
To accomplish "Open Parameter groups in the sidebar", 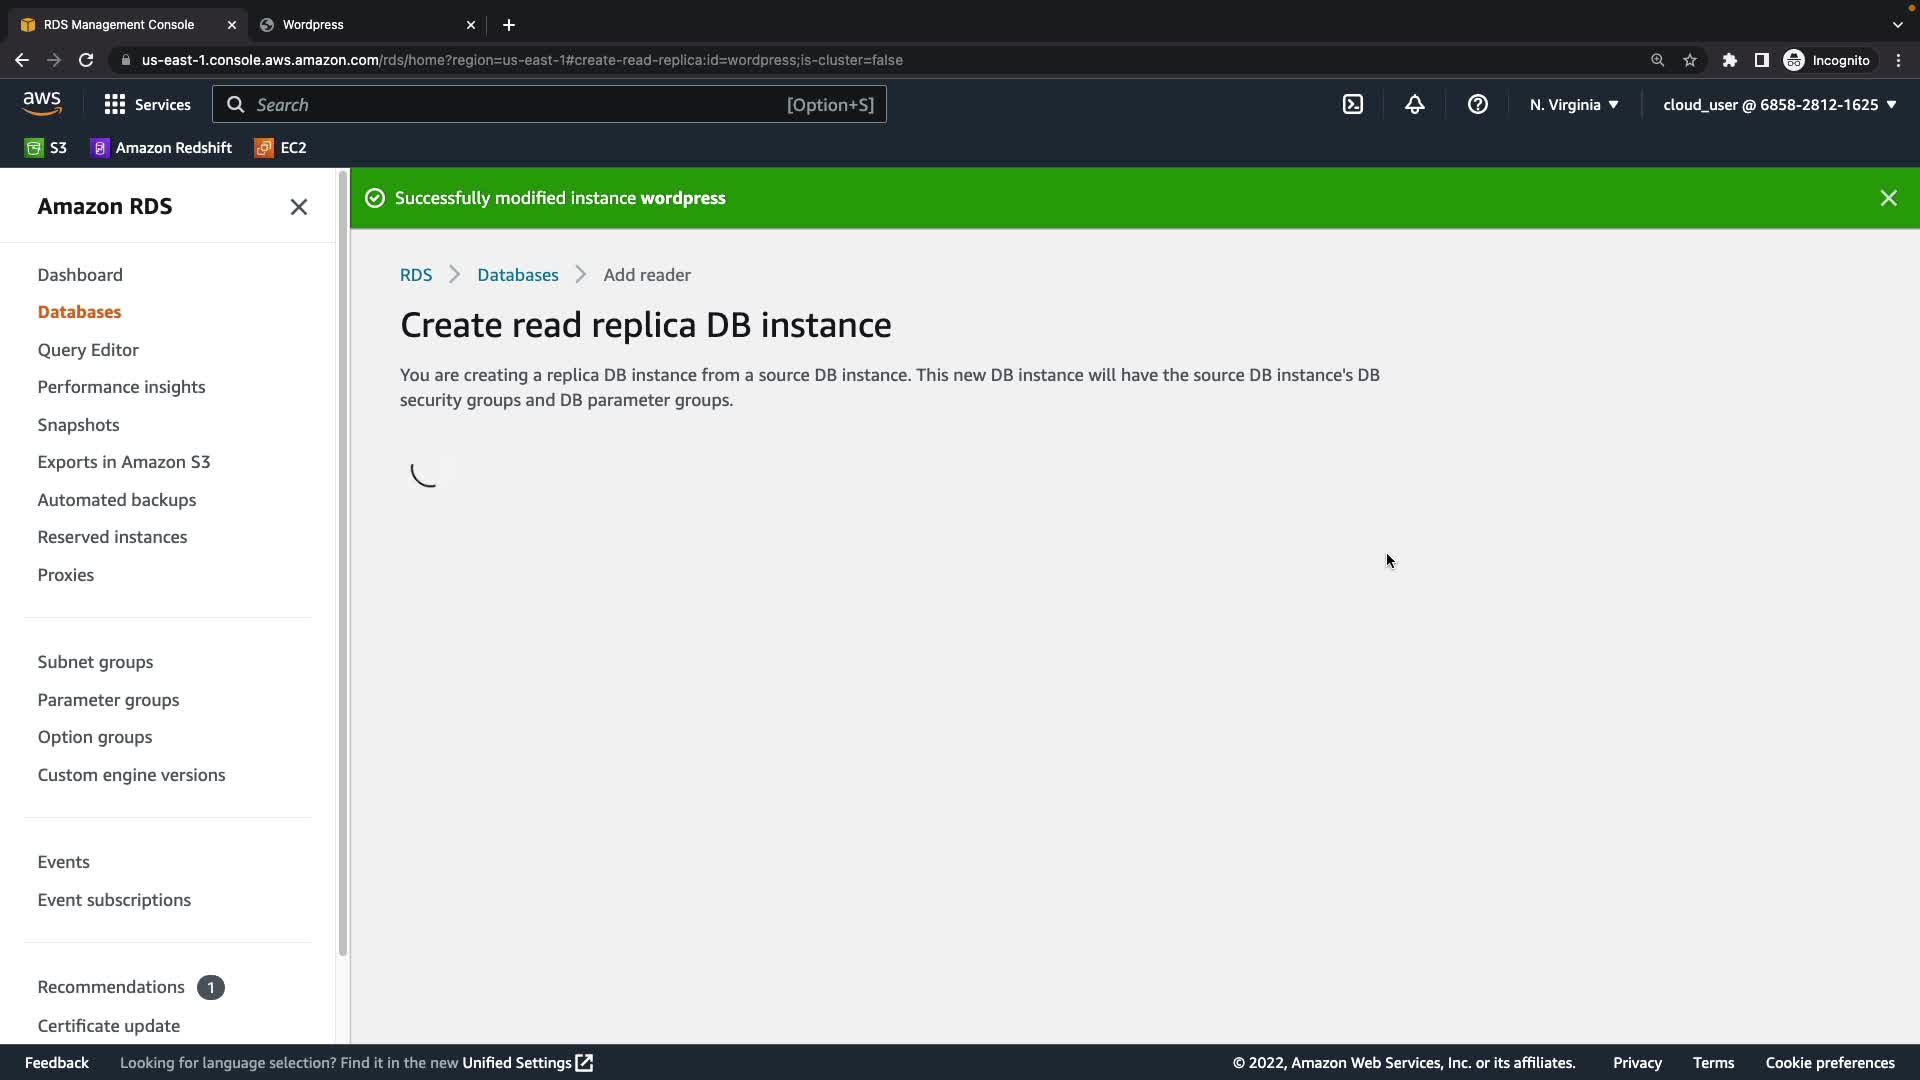I will 108,699.
